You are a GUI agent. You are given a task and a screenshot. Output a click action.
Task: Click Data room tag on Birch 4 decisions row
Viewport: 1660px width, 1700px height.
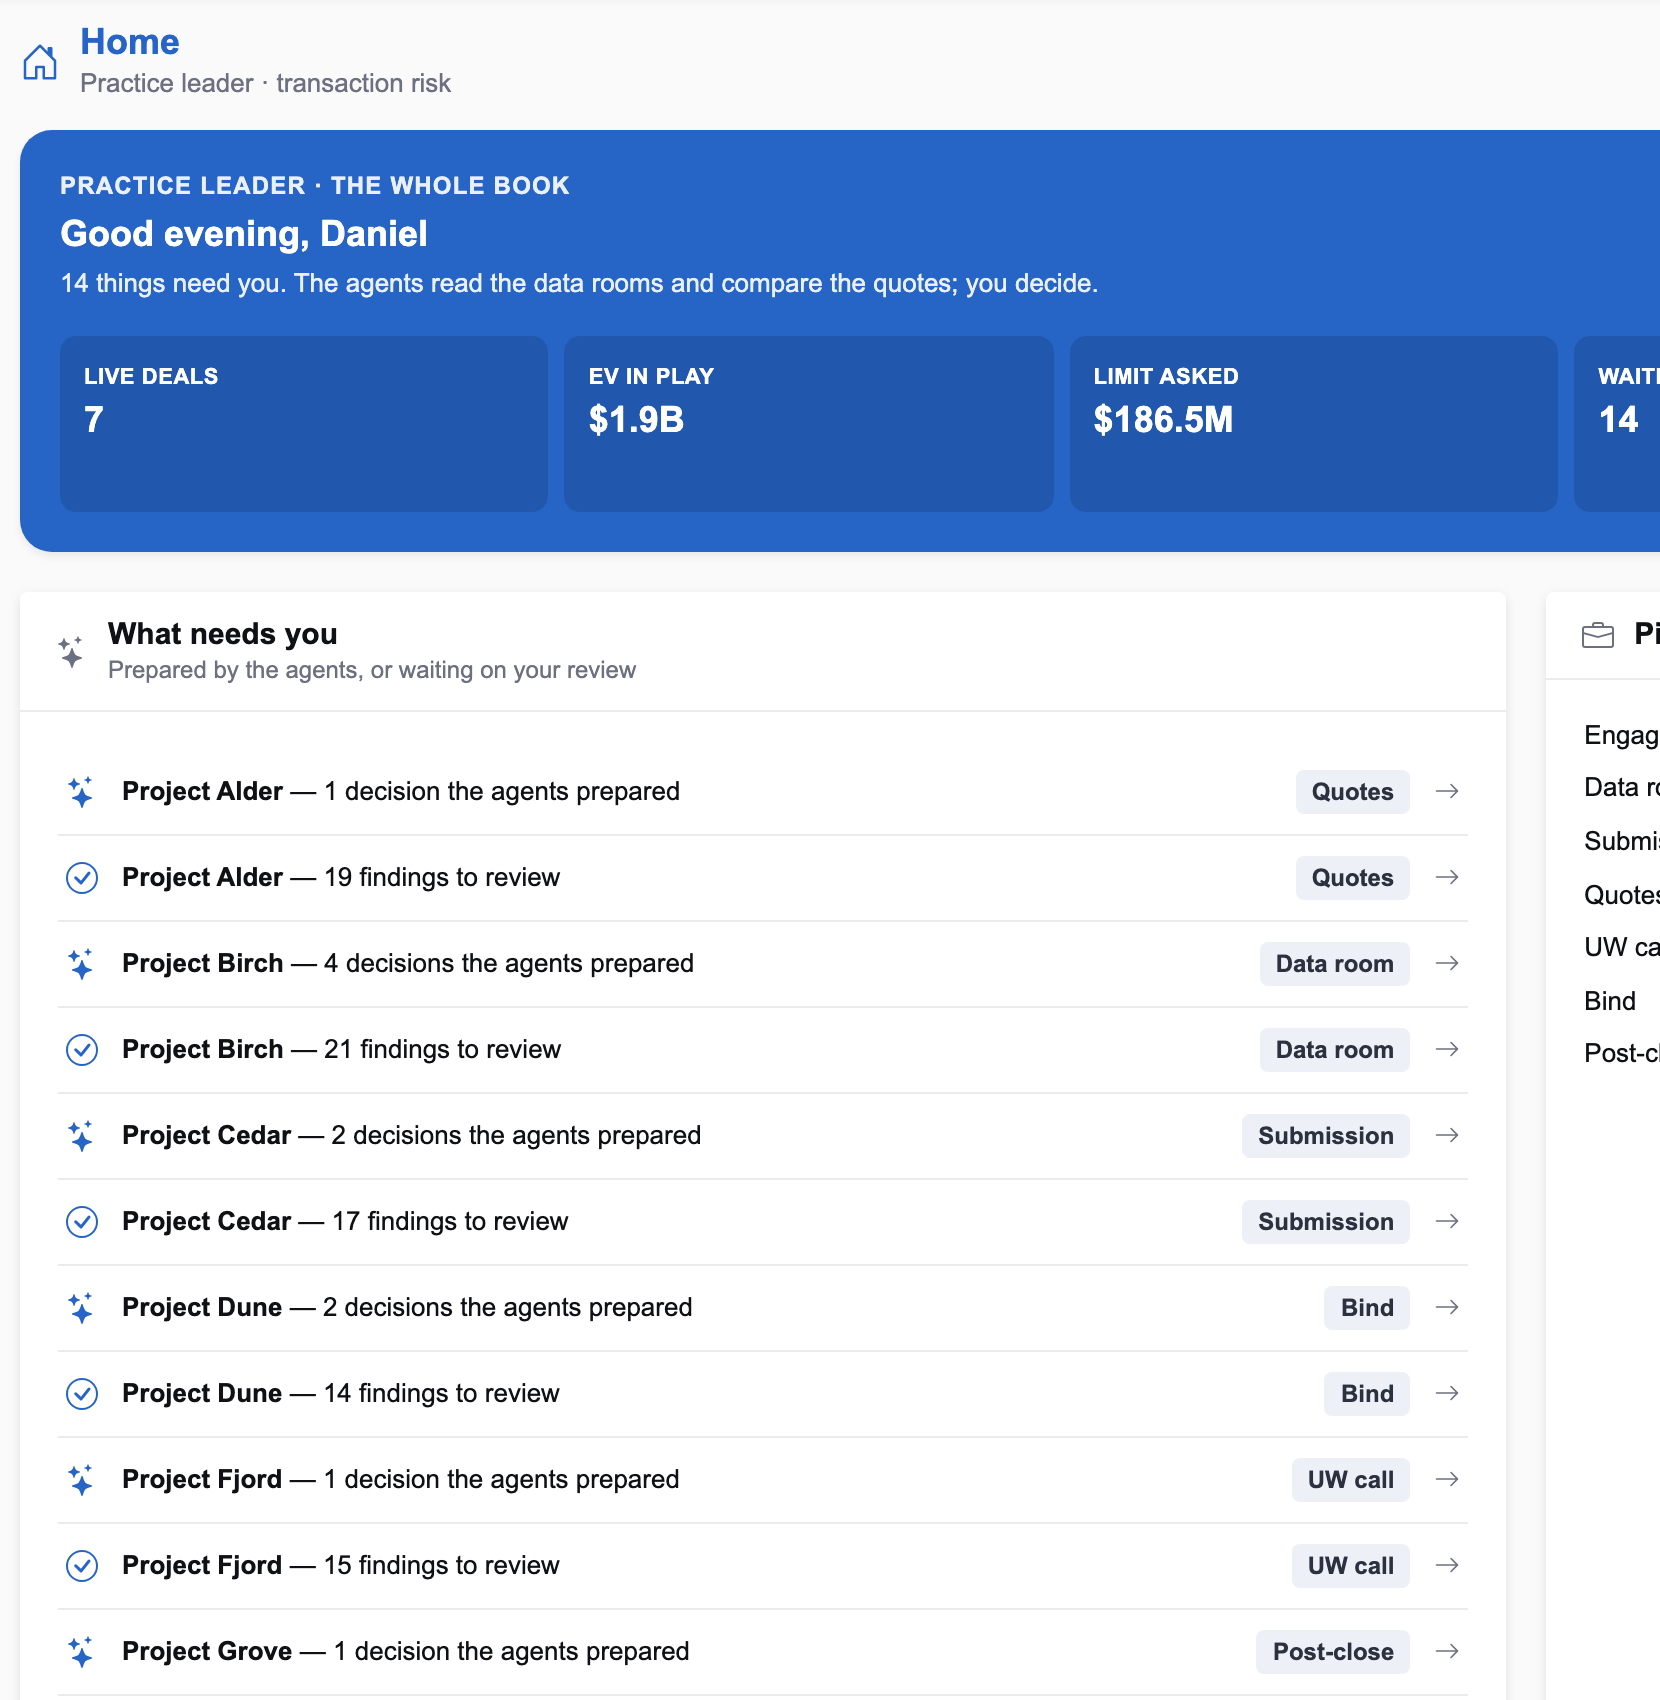1334,964
